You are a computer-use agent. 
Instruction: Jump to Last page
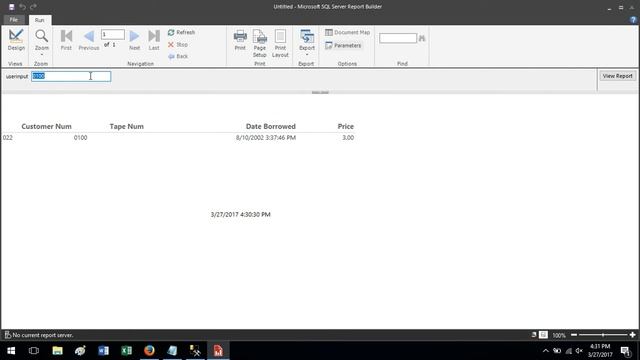click(x=154, y=40)
